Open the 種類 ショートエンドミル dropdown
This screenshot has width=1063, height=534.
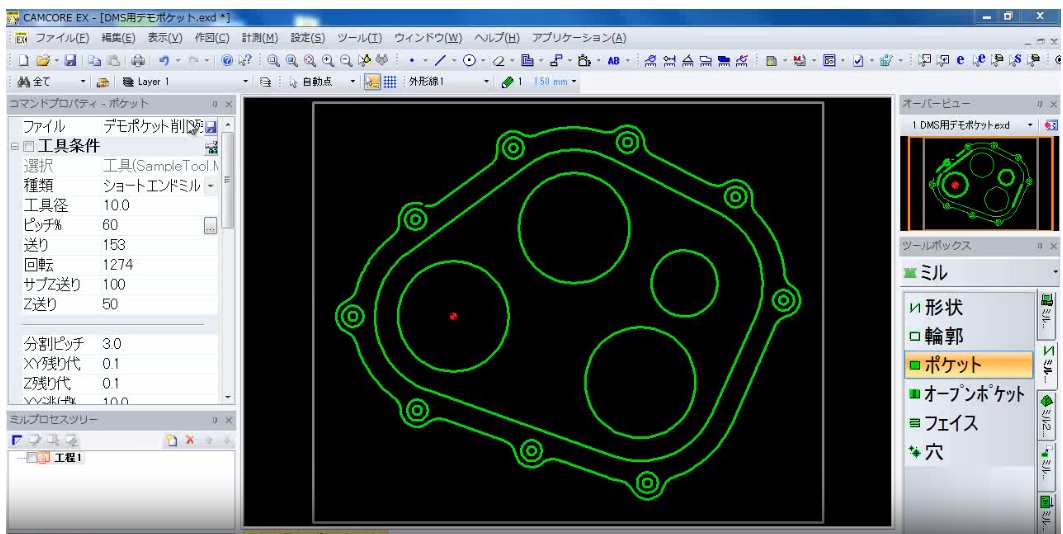click(210, 186)
